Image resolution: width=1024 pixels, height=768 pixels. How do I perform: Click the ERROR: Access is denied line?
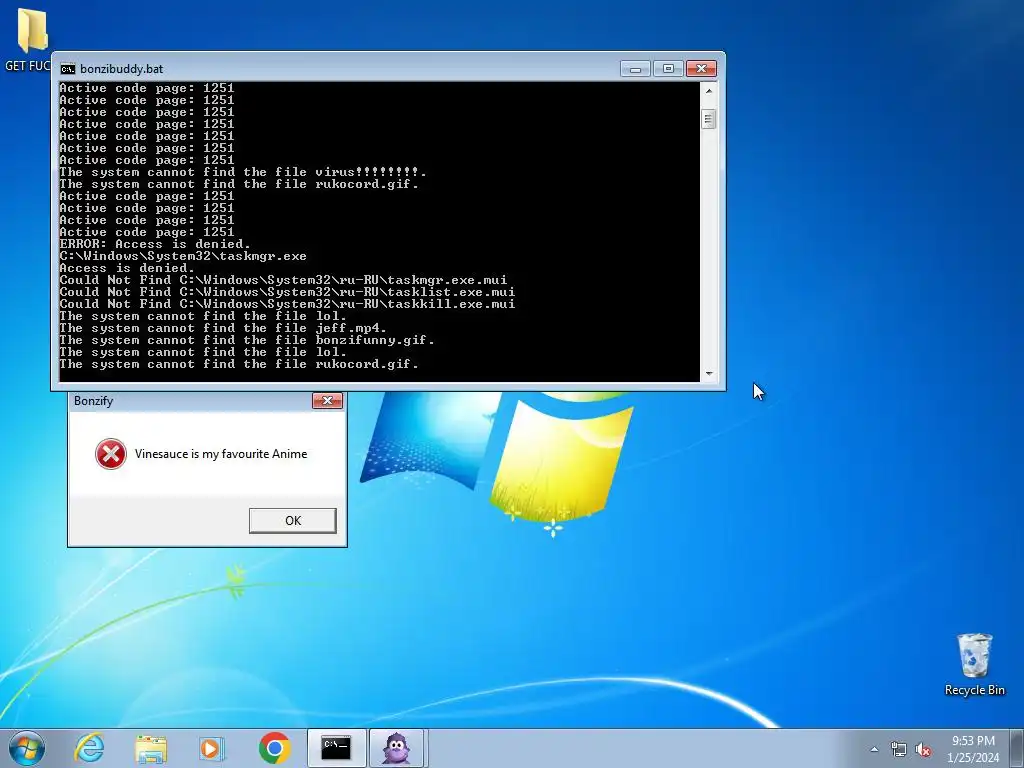click(155, 244)
